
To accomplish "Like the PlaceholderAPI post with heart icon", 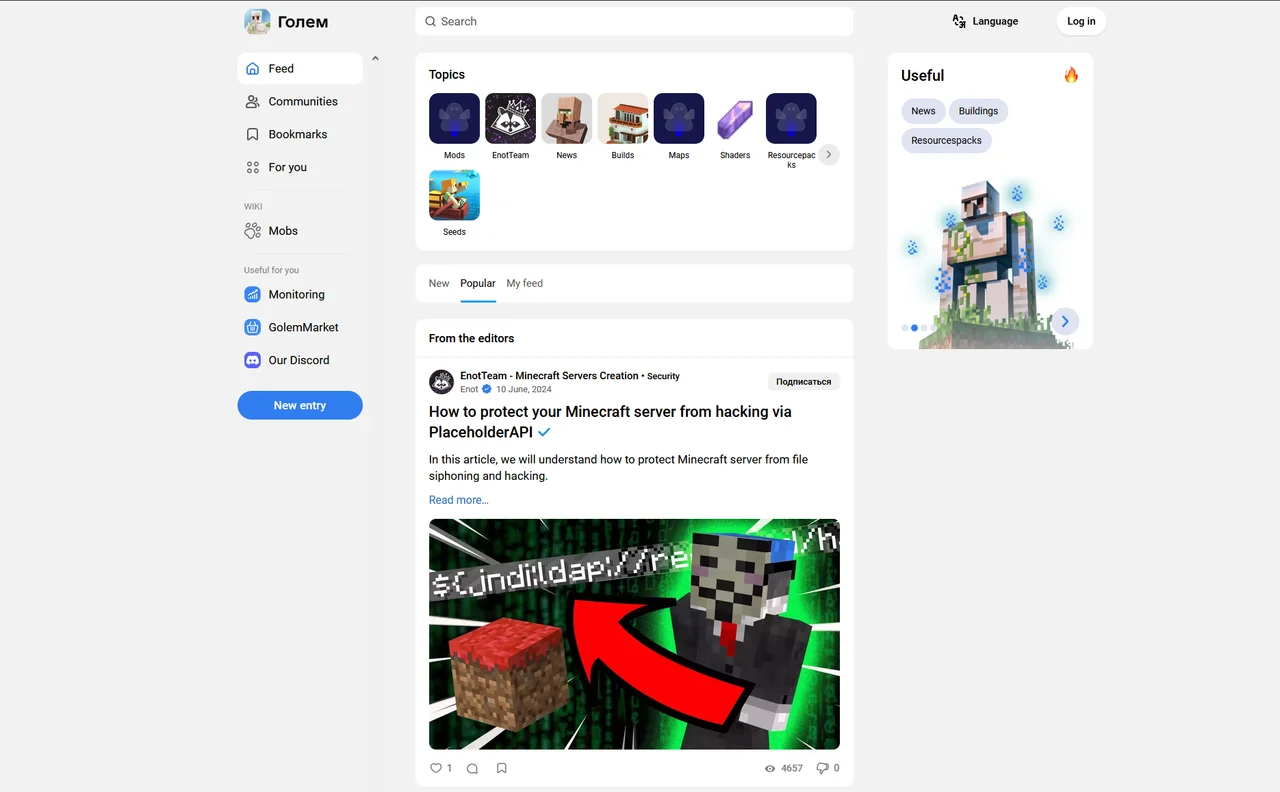I will (435, 768).
